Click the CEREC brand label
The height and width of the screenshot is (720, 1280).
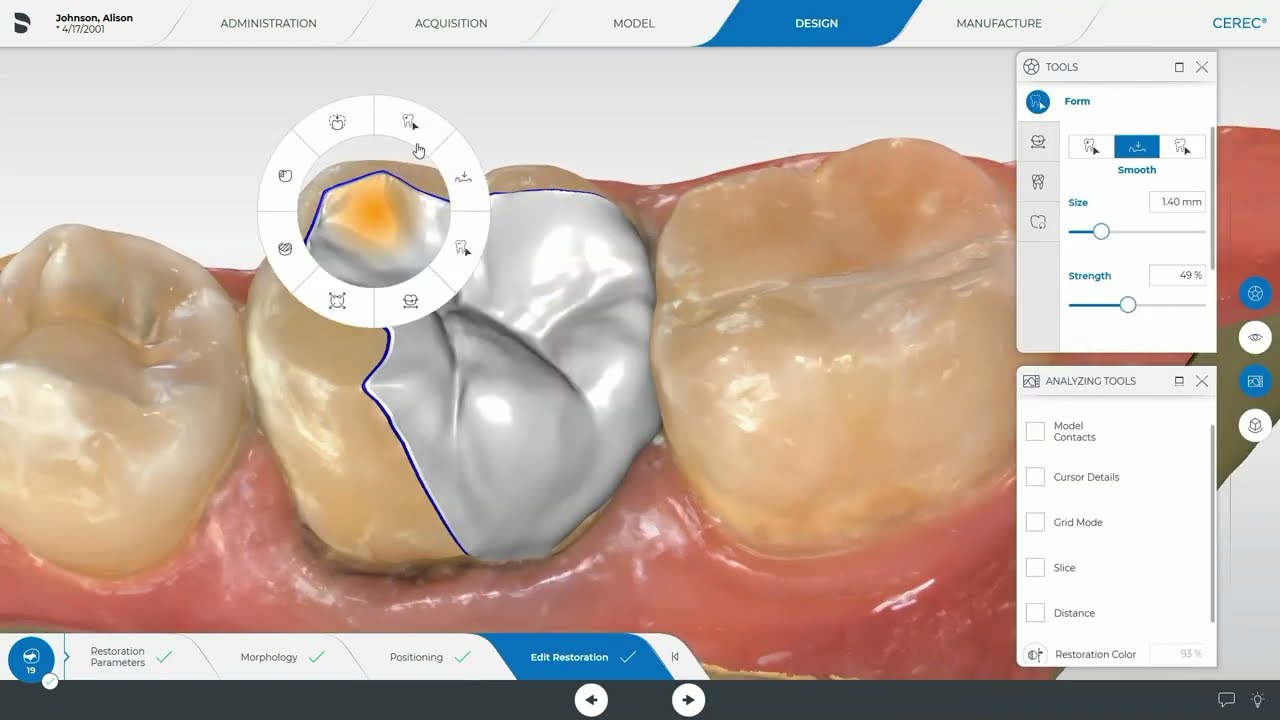pos(1239,23)
